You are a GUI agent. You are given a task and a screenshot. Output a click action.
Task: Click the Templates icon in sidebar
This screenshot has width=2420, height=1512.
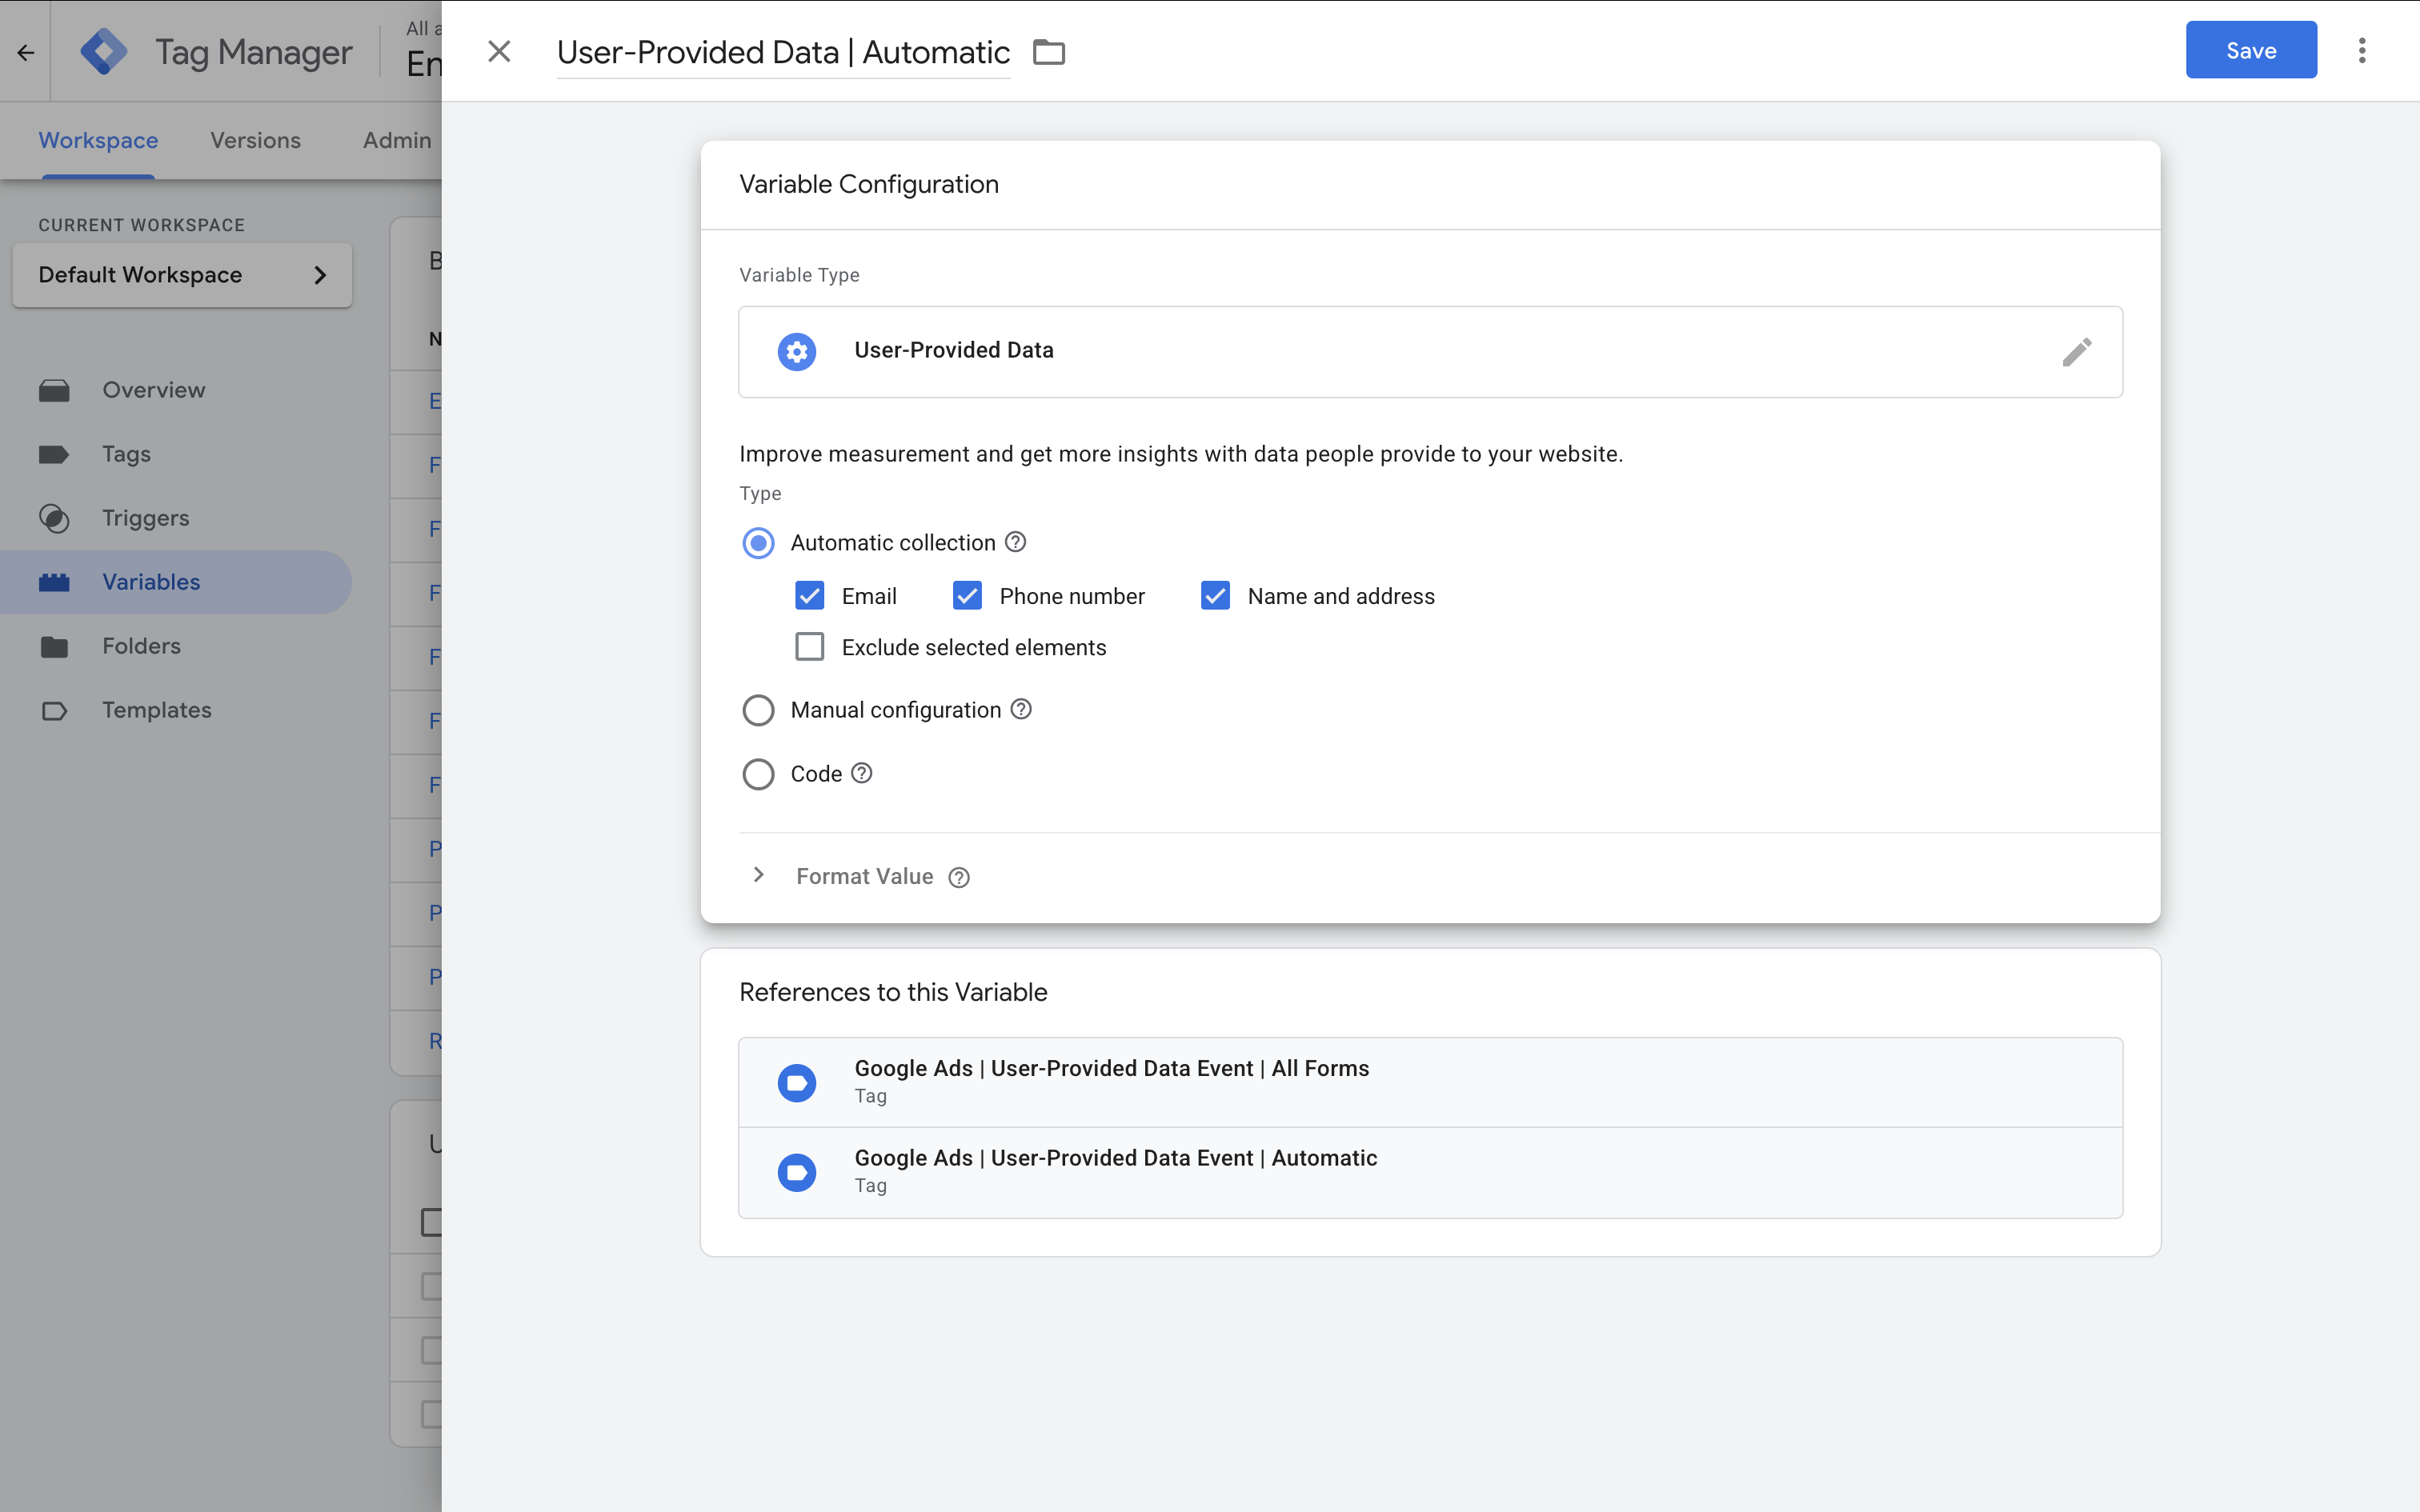point(54,711)
